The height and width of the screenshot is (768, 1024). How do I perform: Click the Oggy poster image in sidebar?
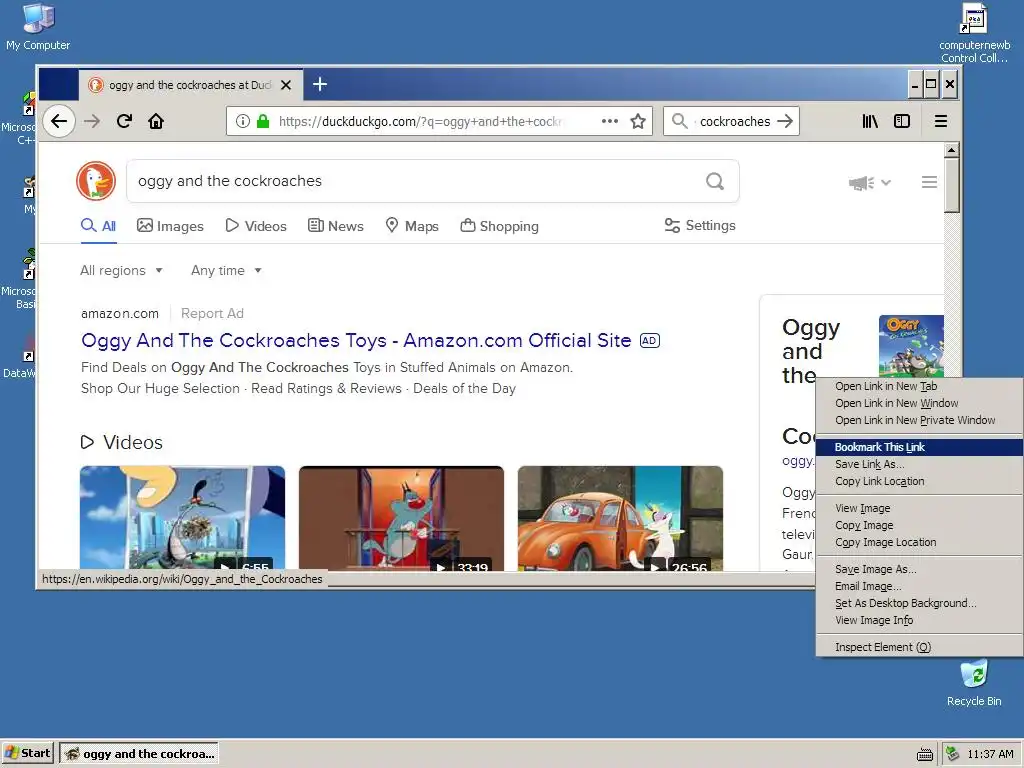tap(911, 346)
